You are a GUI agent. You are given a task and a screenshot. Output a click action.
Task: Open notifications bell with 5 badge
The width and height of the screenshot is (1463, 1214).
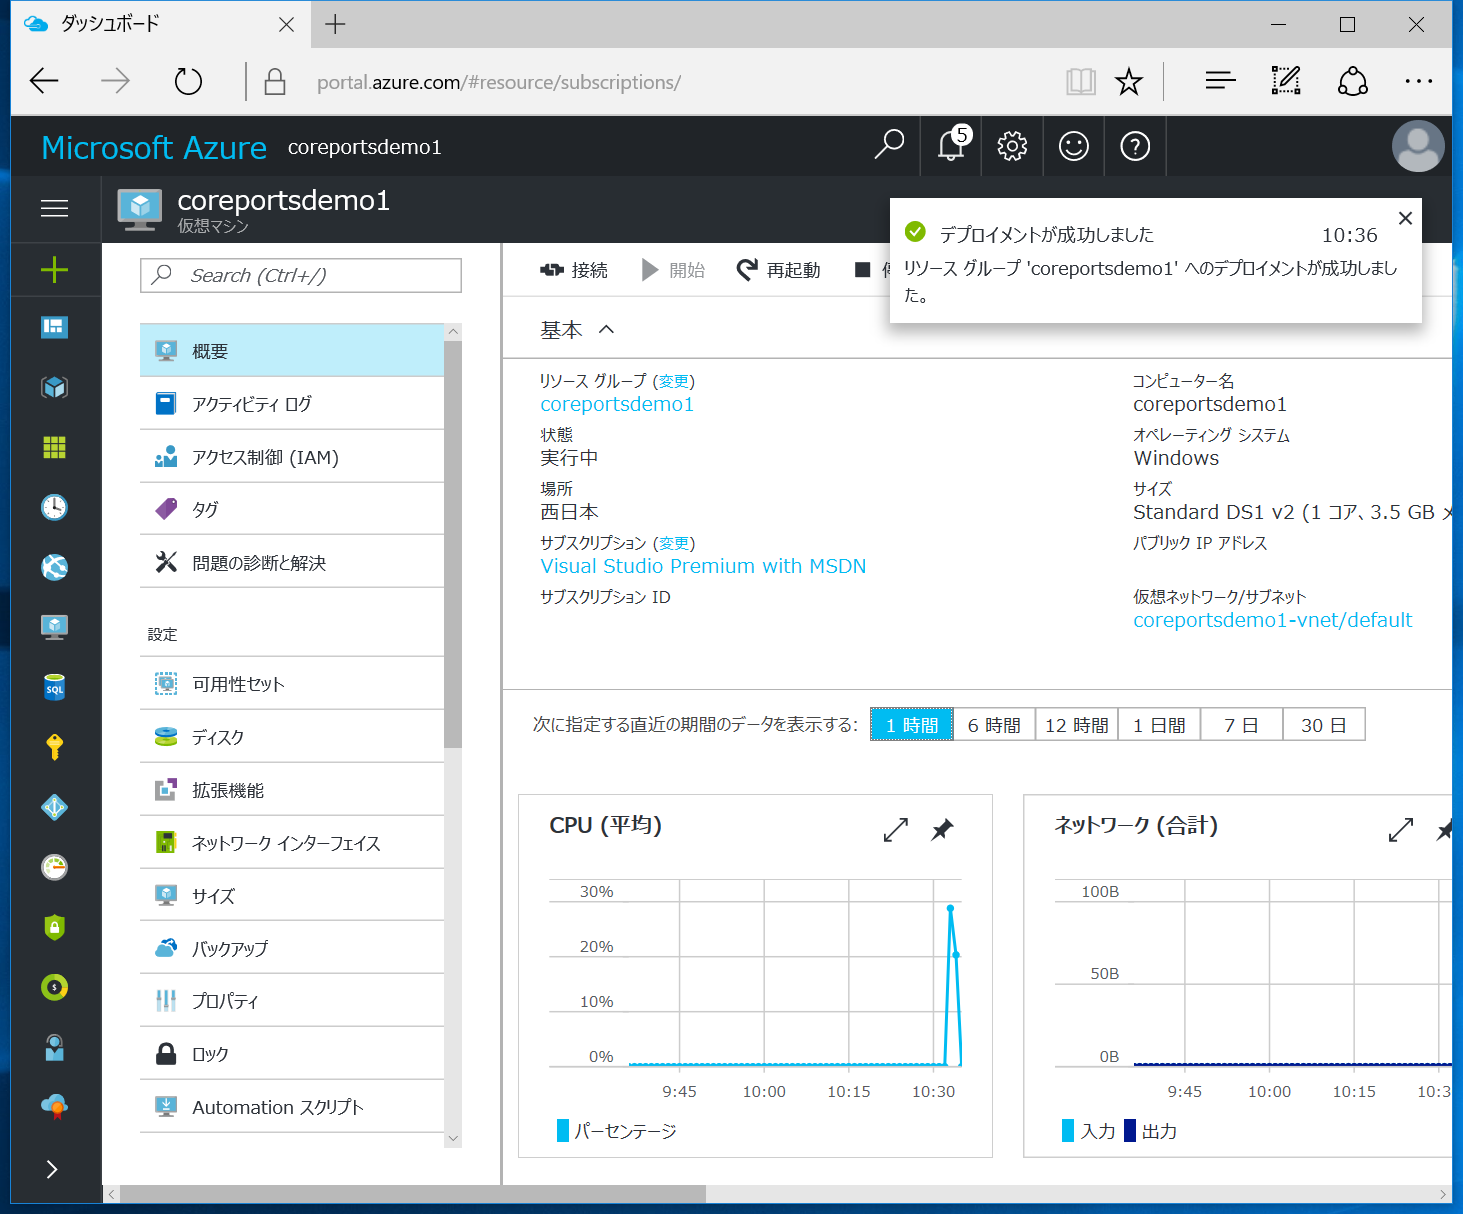point(952,146)
